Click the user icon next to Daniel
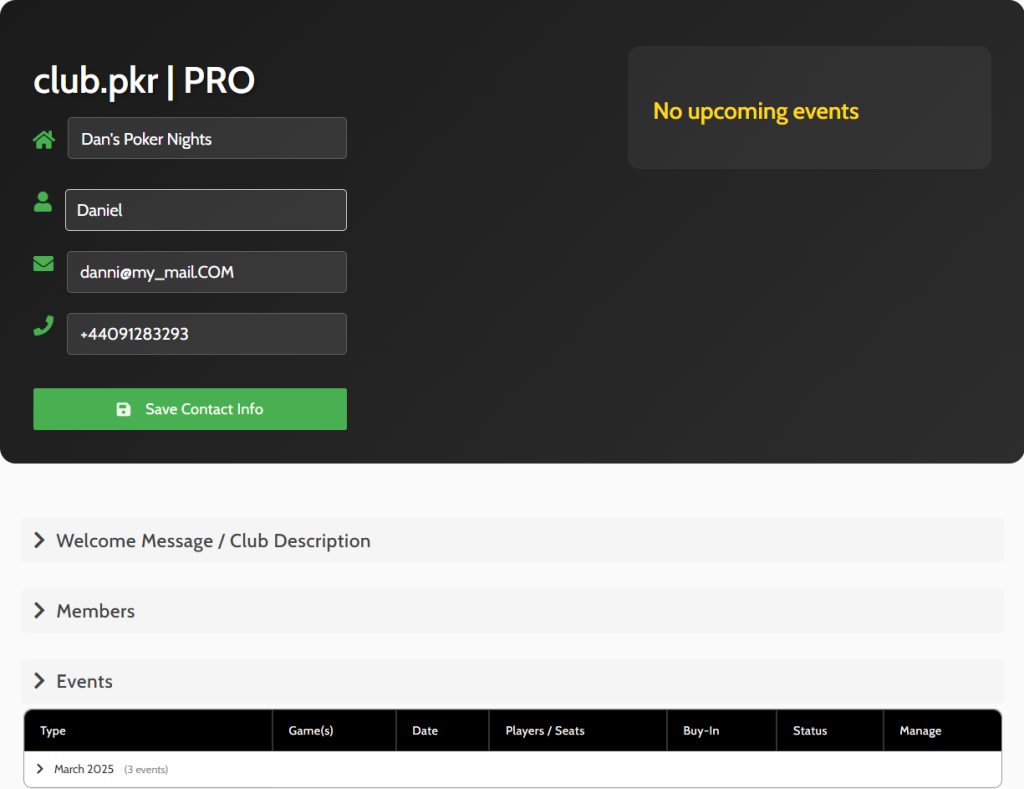The width and height of the screenshot is (1024, 789). coord(43,202)
